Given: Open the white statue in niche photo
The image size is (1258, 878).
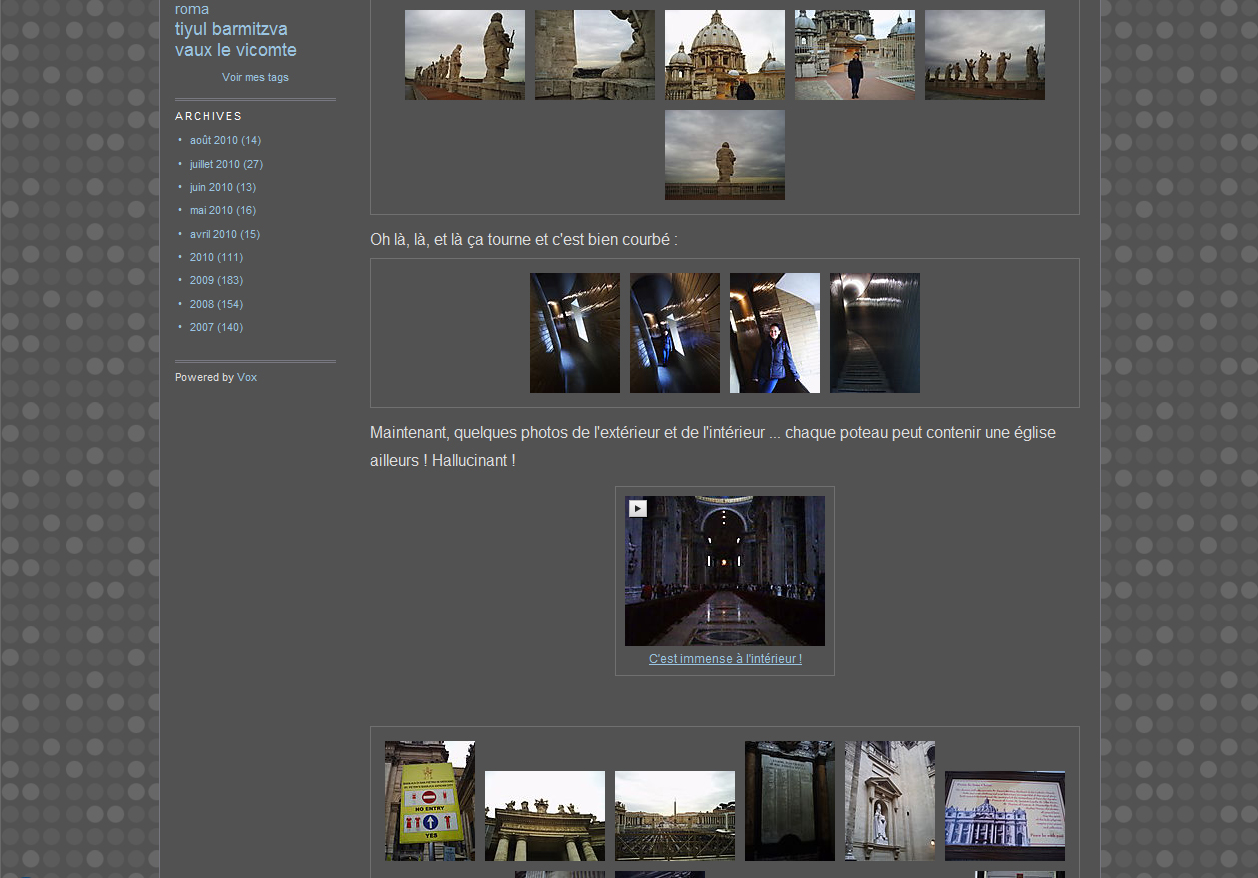Looking at the screenshot, I should (x=889, y=800).
